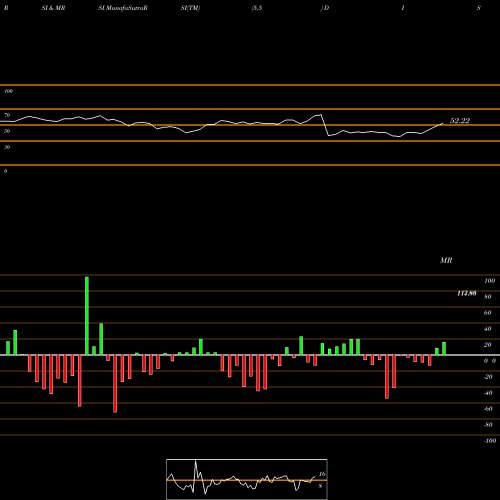
Task: Click the RSI axis label 30
Action: click(7, 147)
